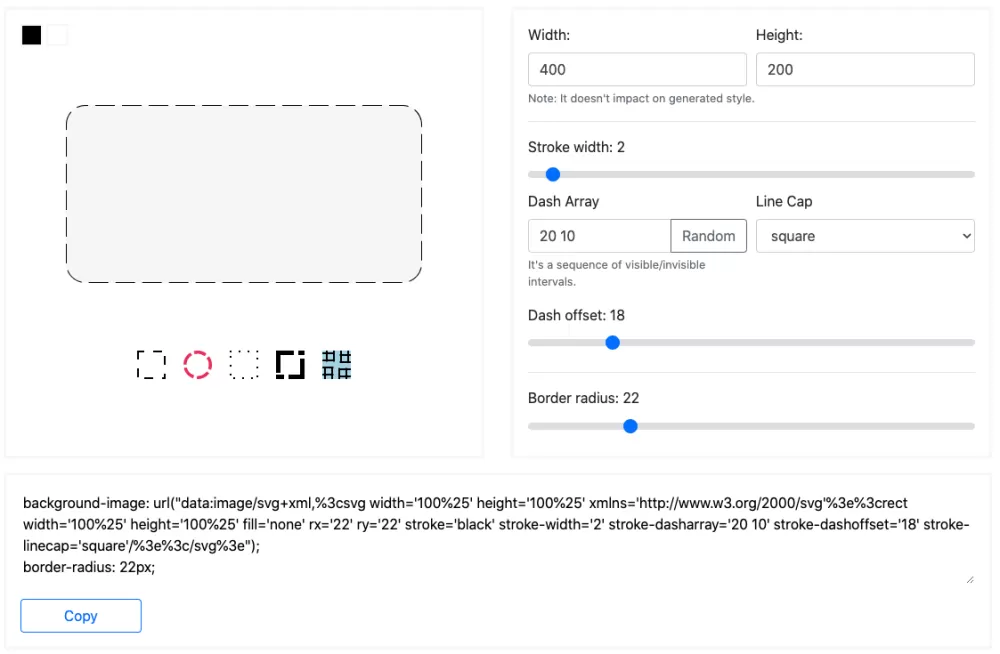This screenshot has height=654, width=1000.
Task: Click the Stroke width slider handle
Action: click(553, 174)
